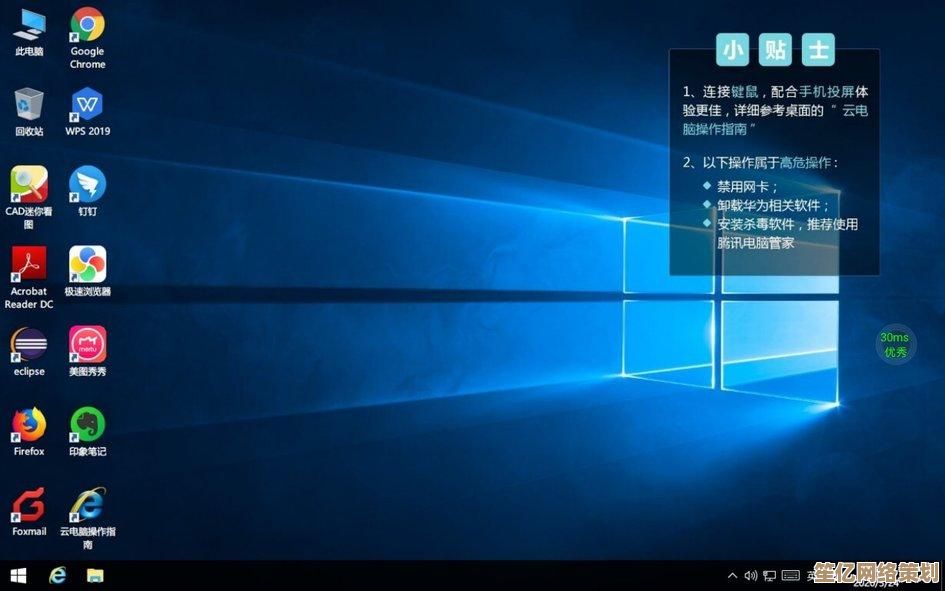Select the Firefox desktop shortcut
The image size is (945, 591).
coord(29,431)
